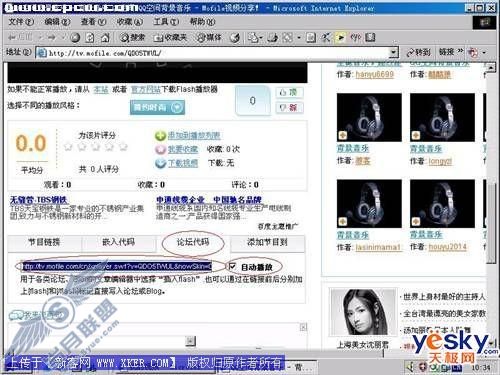The height and width of the screenshot is (375, 500).
Task: Click the fifth rating star
Action: tap(123, 146)
